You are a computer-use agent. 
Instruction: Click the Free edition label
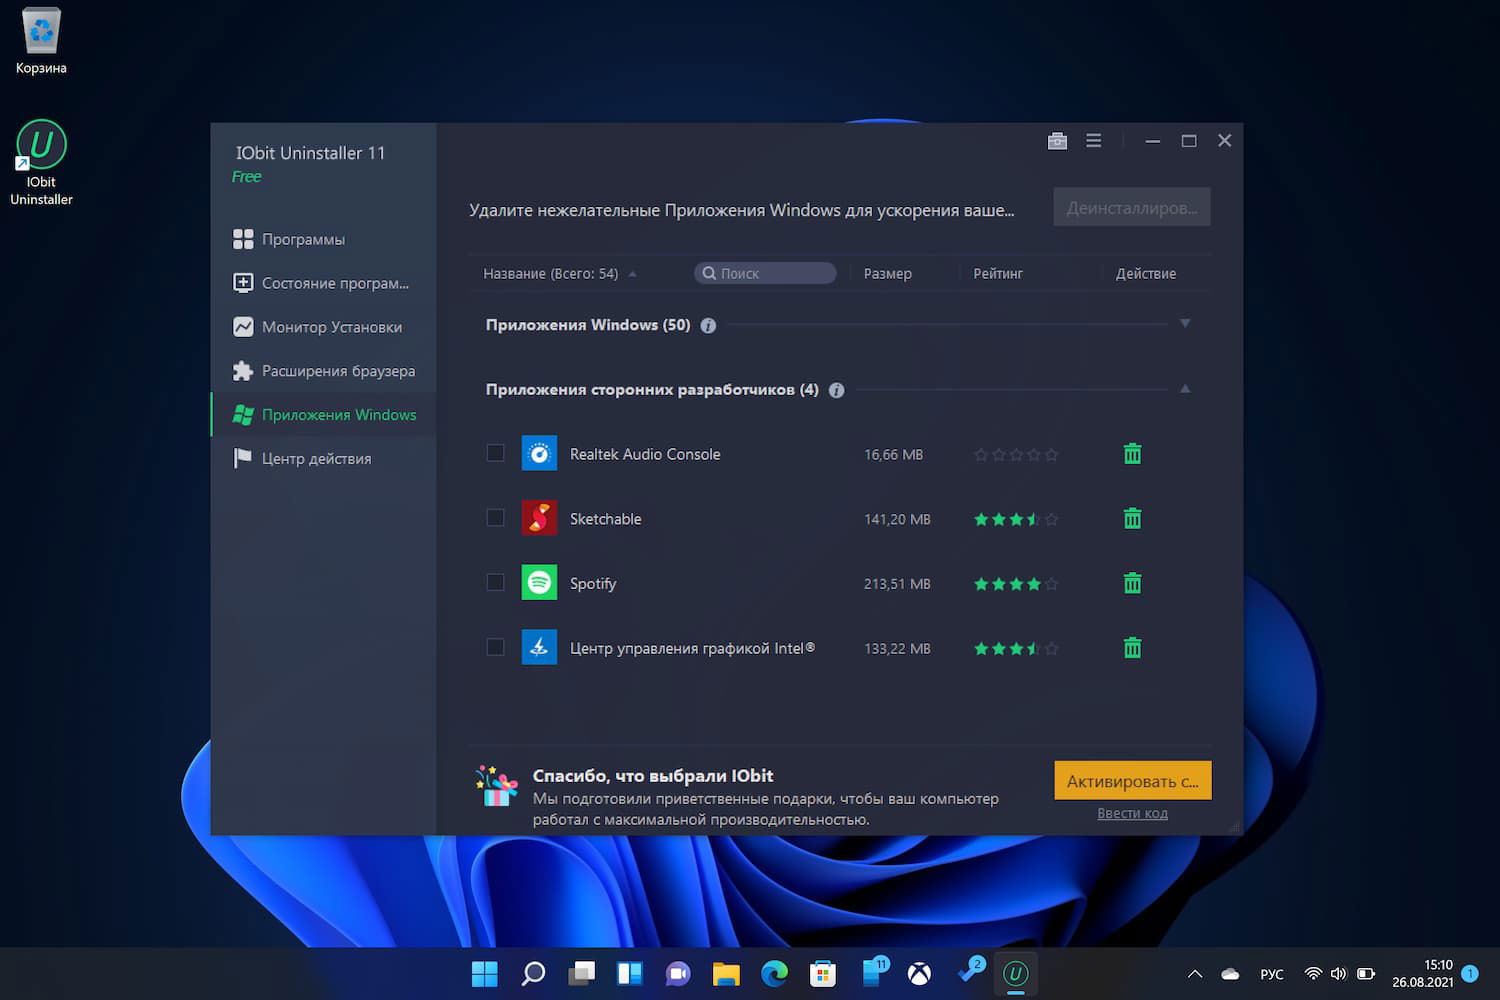click(246, 177)
